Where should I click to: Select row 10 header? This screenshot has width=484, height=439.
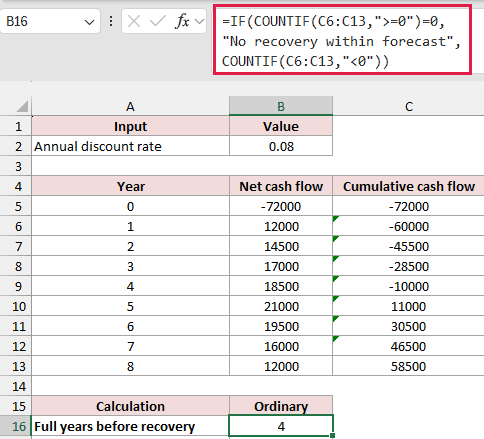tap(16, 306)
